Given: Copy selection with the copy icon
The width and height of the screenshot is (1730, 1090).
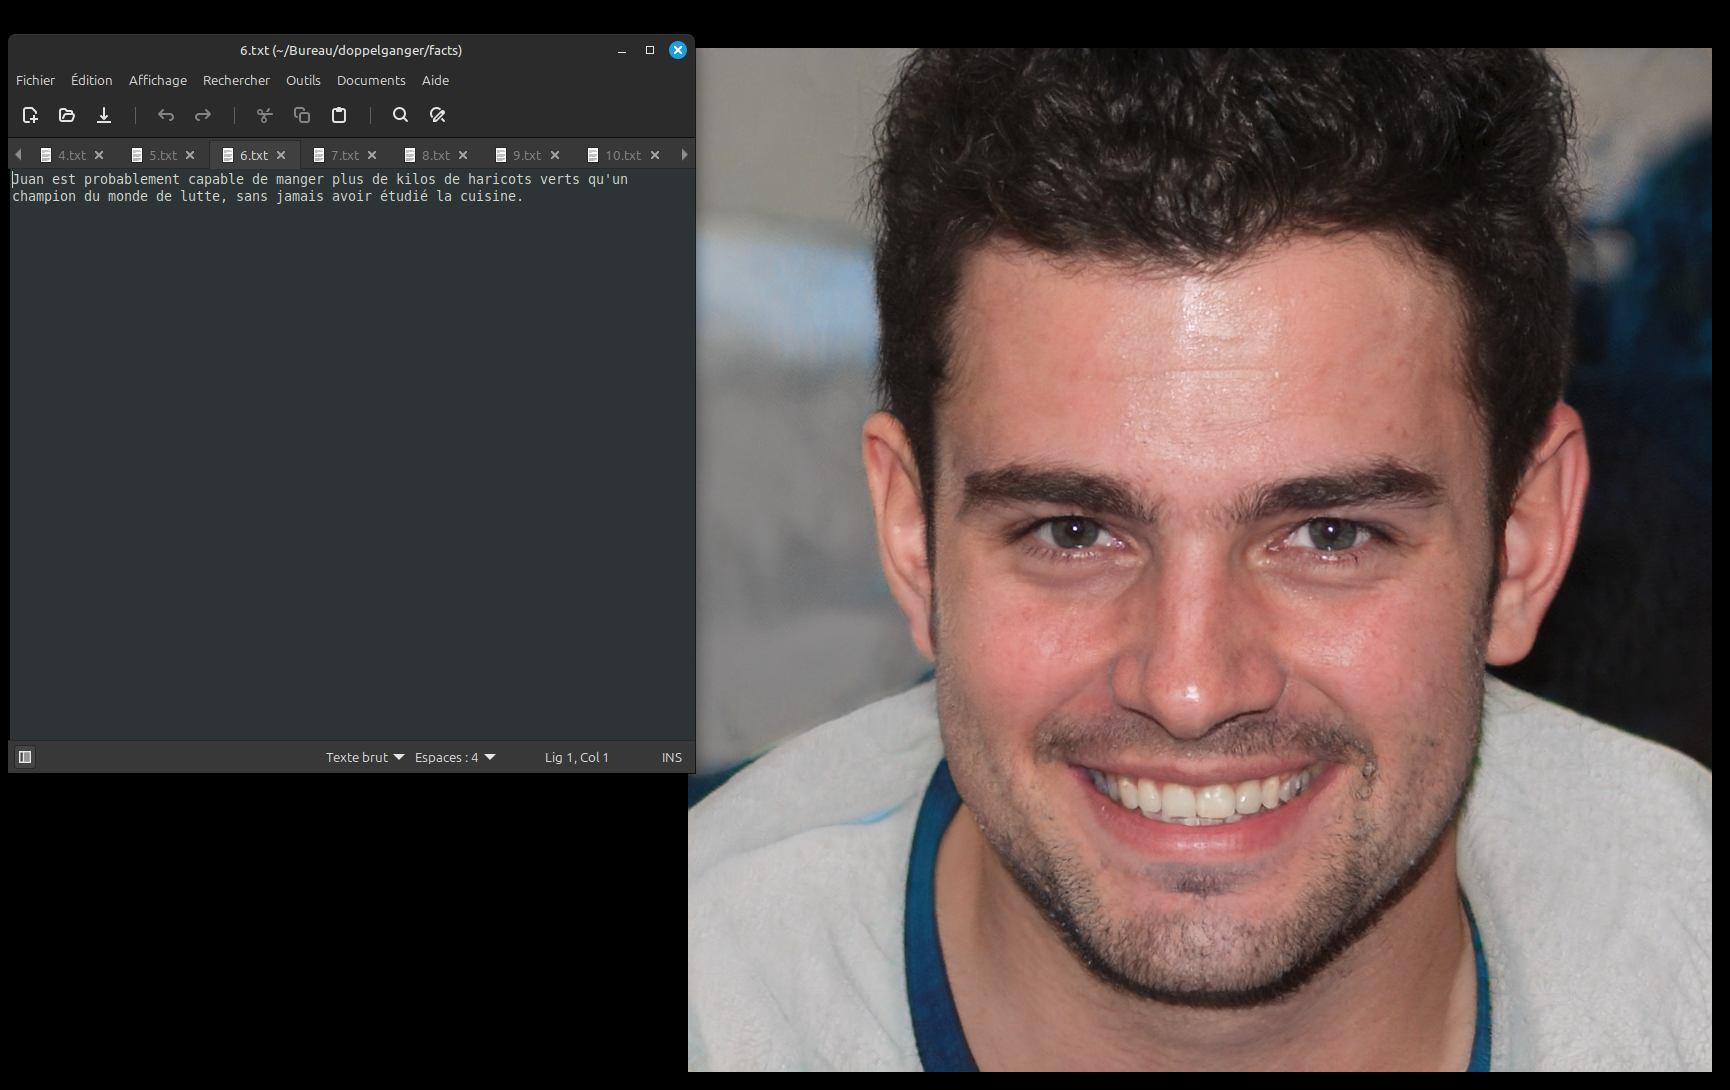Looking at the screenshot, I should (301, 115).
